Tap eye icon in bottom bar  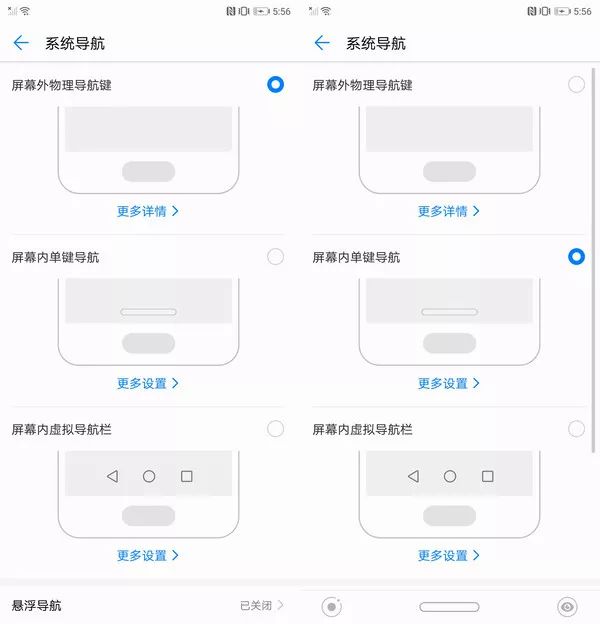[x=567, y=607]
